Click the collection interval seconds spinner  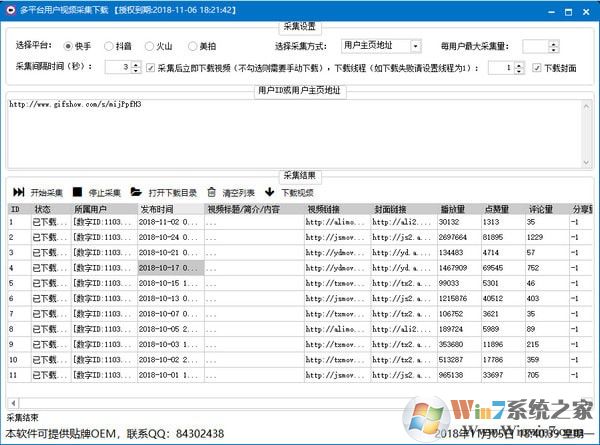pyautogui.click(x=135, y=67)
